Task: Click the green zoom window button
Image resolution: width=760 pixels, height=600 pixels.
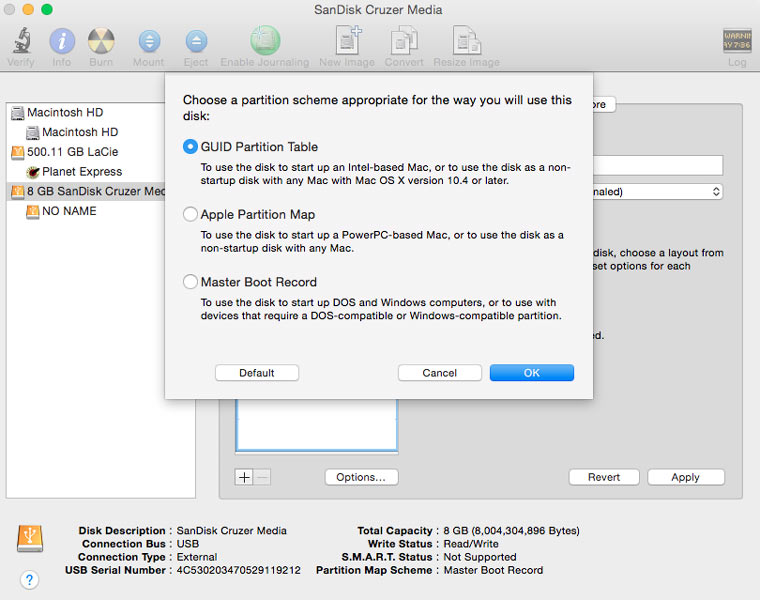Action: pos(47,9)
